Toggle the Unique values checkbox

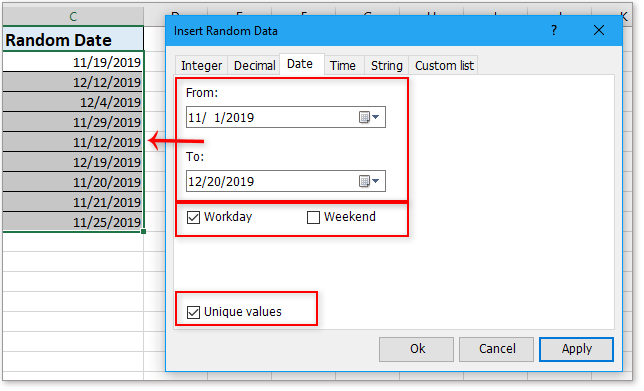193,312
